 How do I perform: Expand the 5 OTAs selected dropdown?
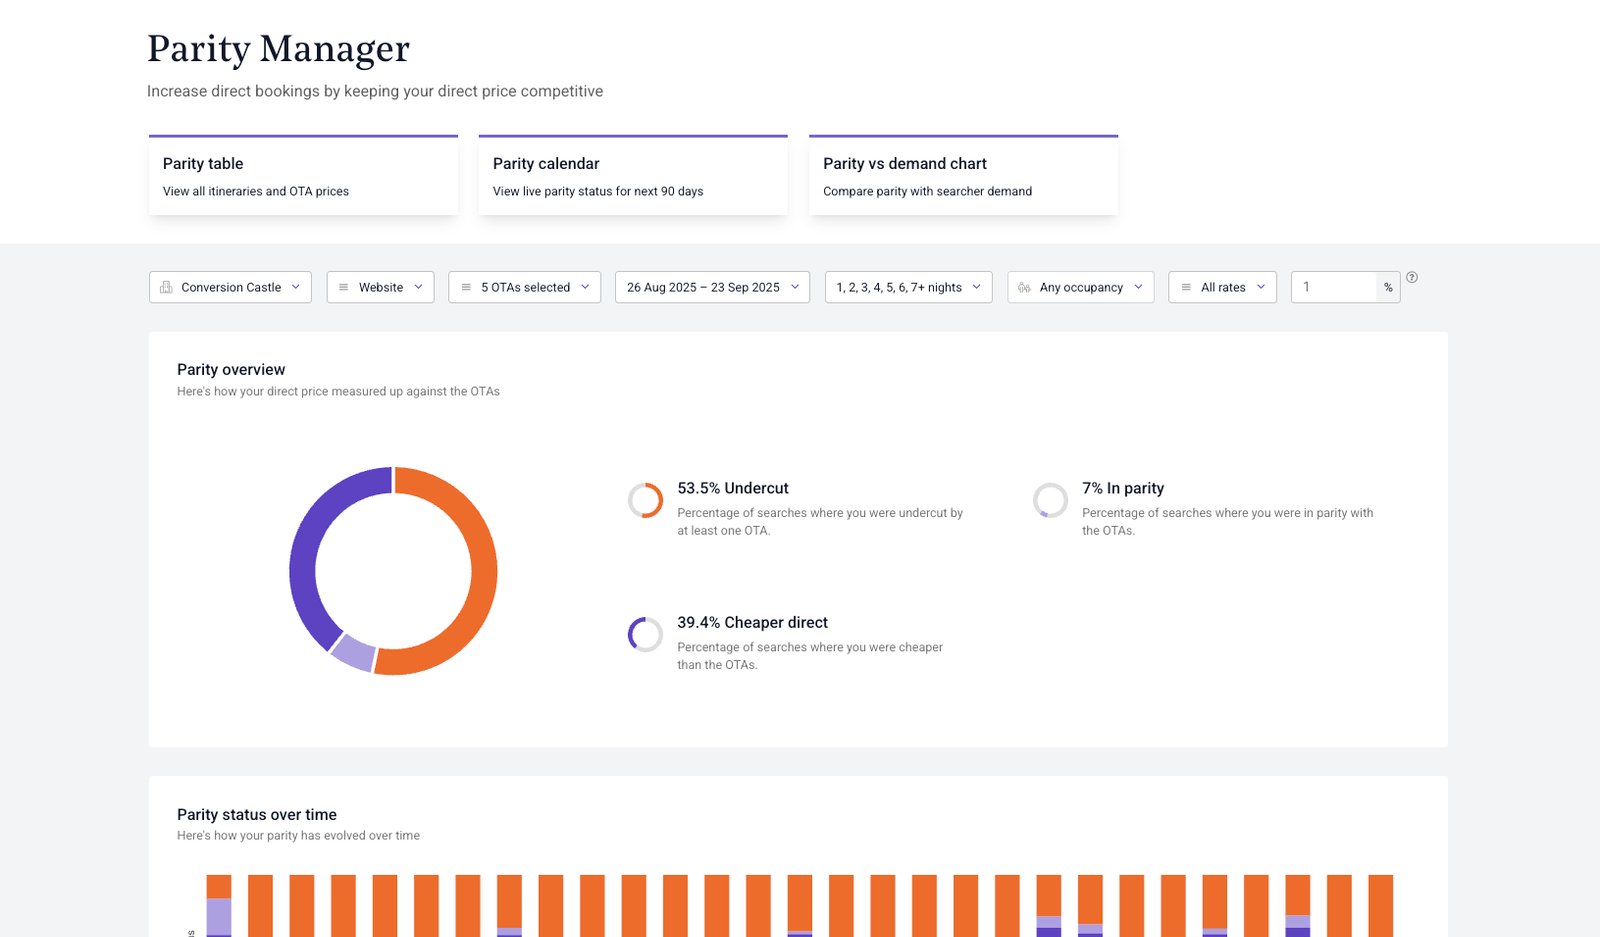click(x=525, y=287)
